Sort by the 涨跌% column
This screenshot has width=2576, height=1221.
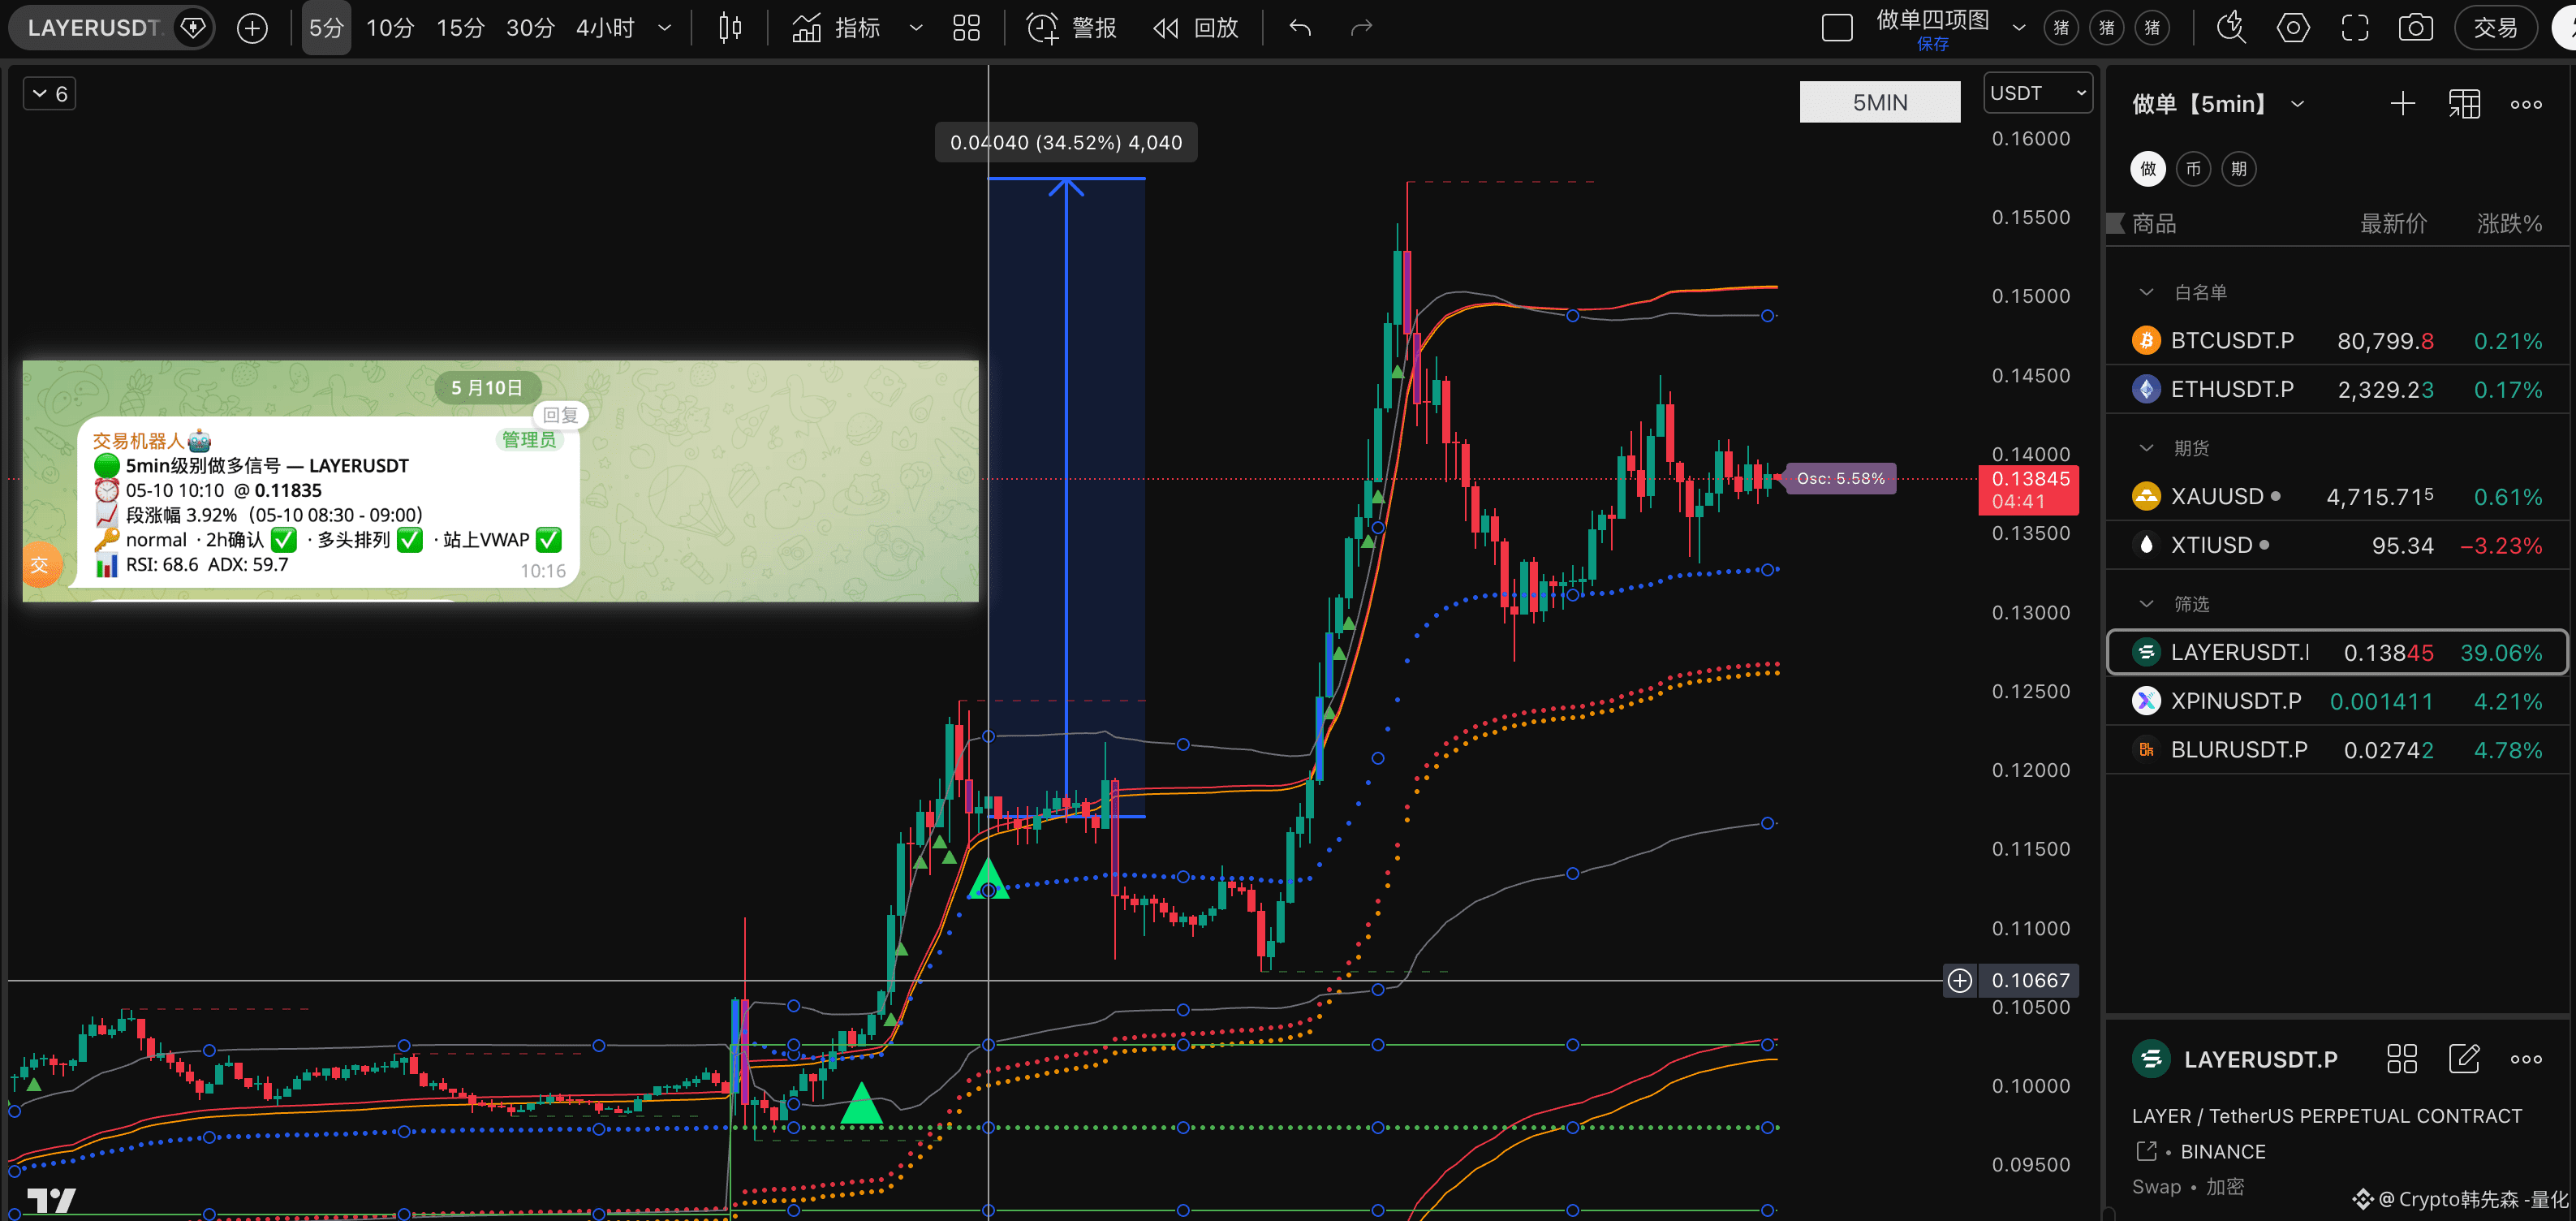pos(2509,224)
